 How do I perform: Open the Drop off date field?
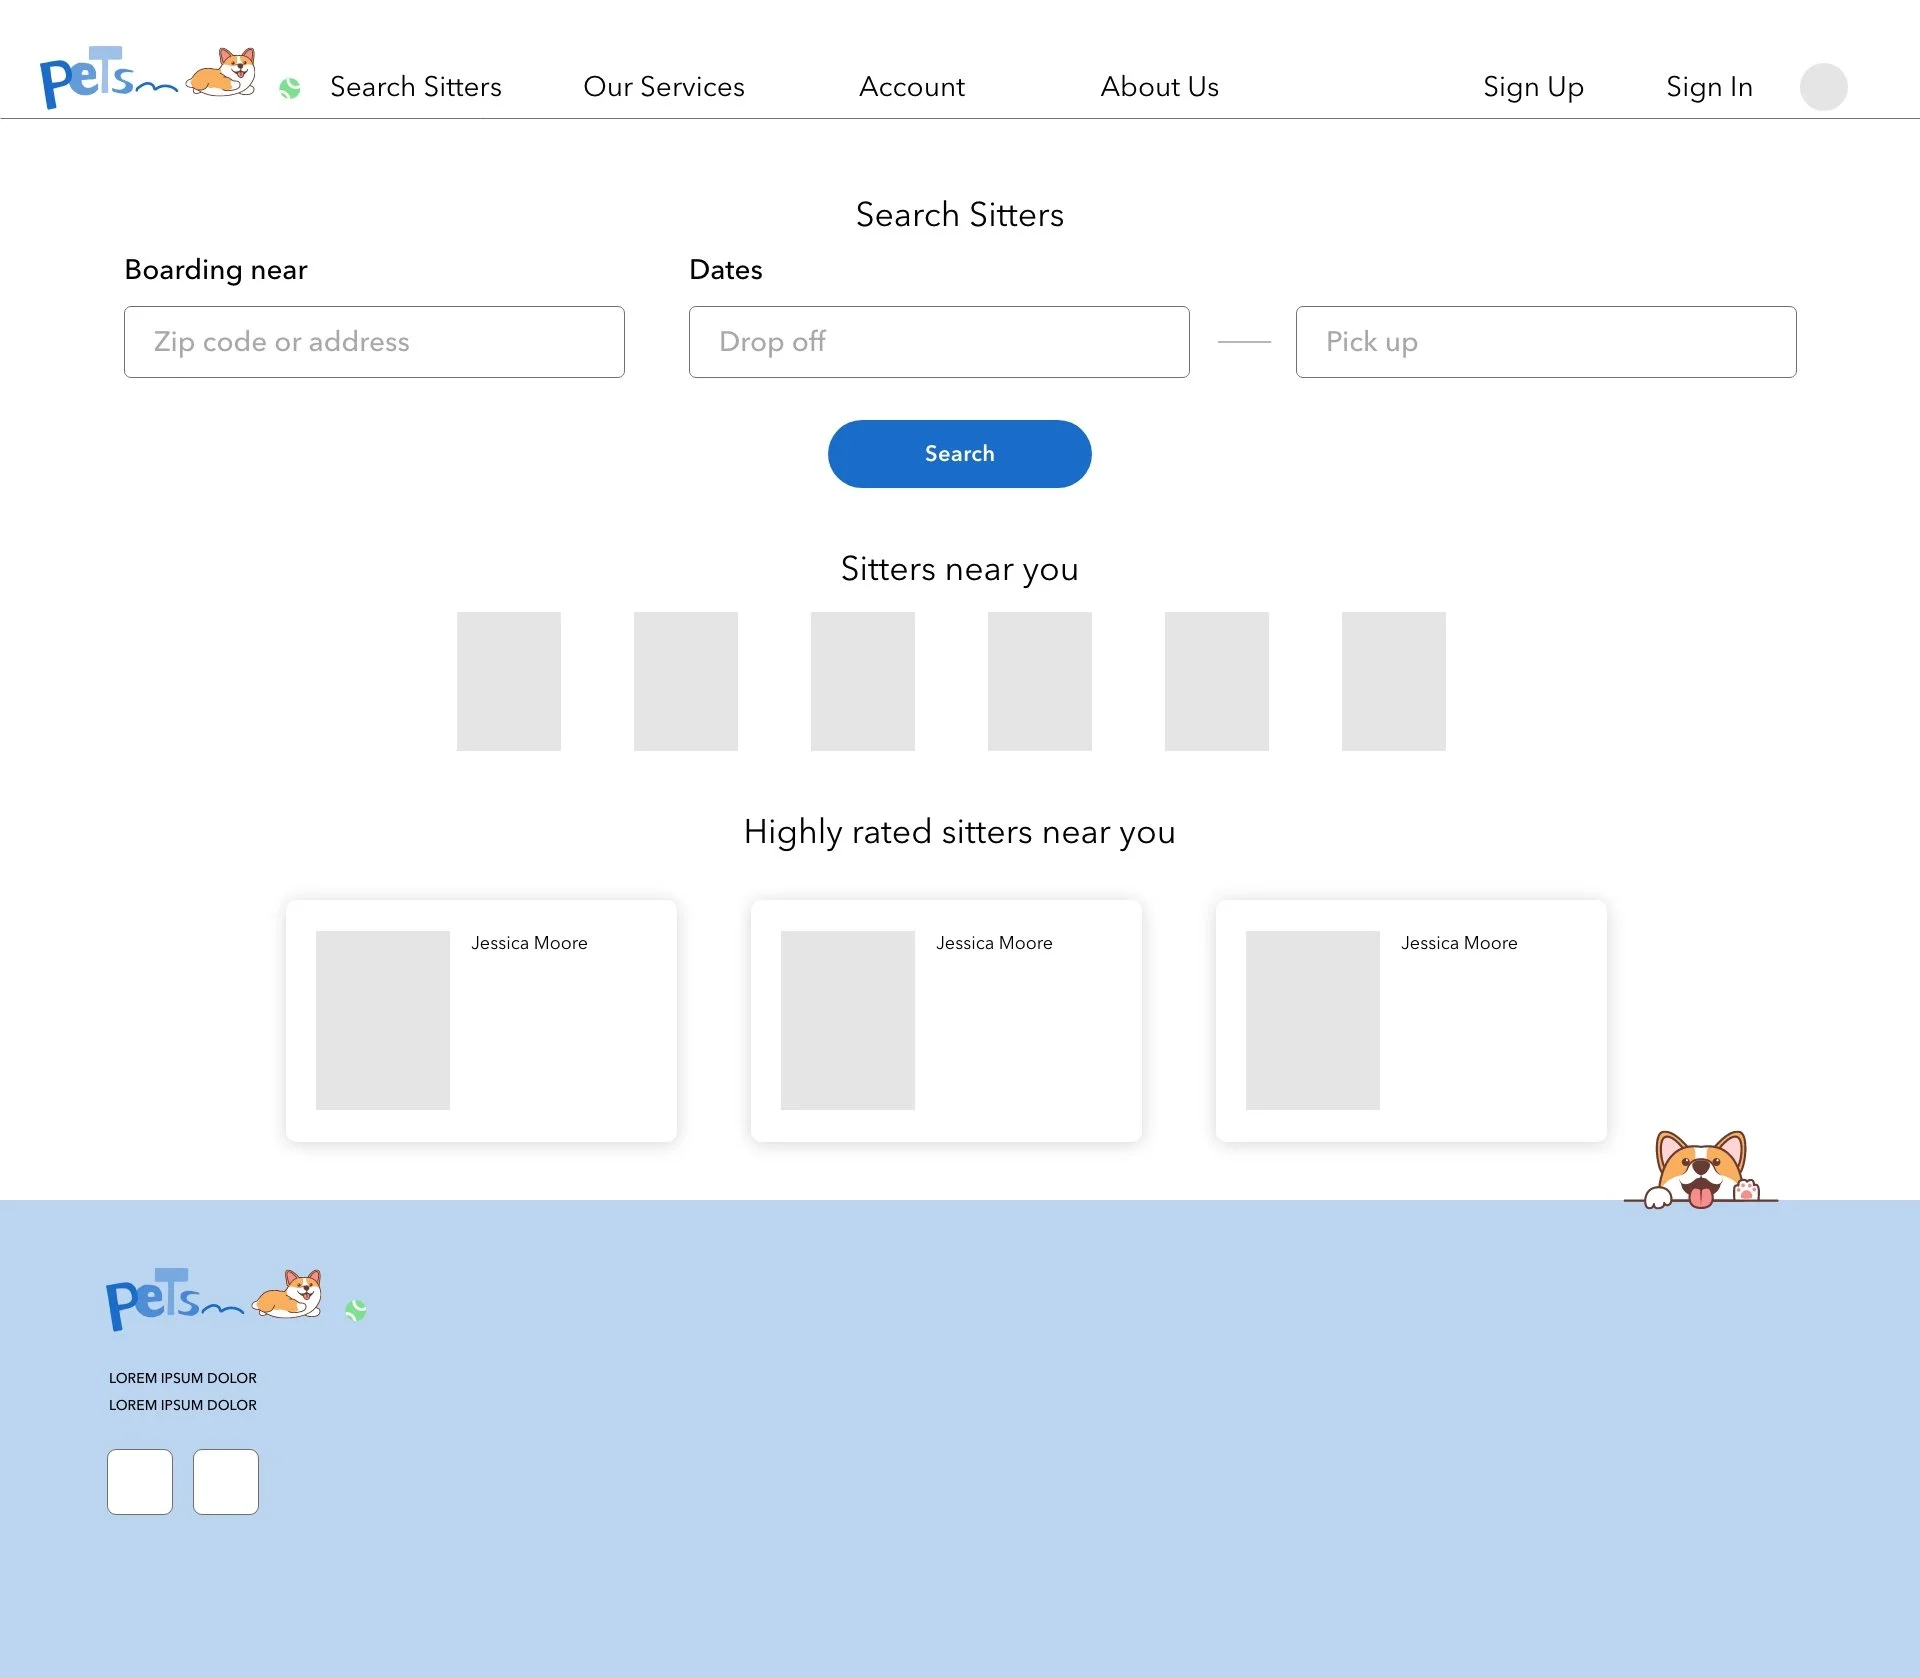(x=939, y=342)
